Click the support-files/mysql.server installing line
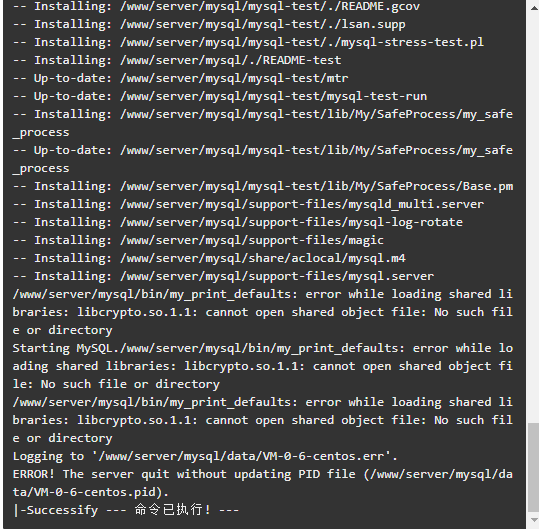The height and width of the screenshot is (531, 539). click(223, 276)
